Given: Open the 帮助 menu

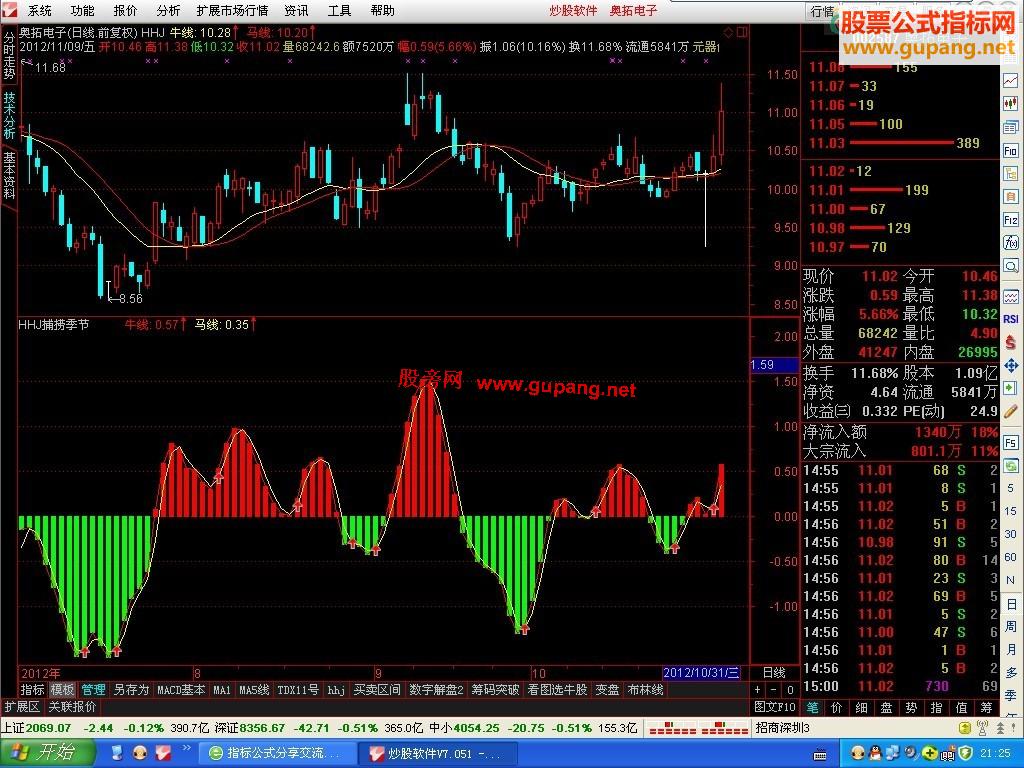Looking at the screenshot, I should (382, 10).
